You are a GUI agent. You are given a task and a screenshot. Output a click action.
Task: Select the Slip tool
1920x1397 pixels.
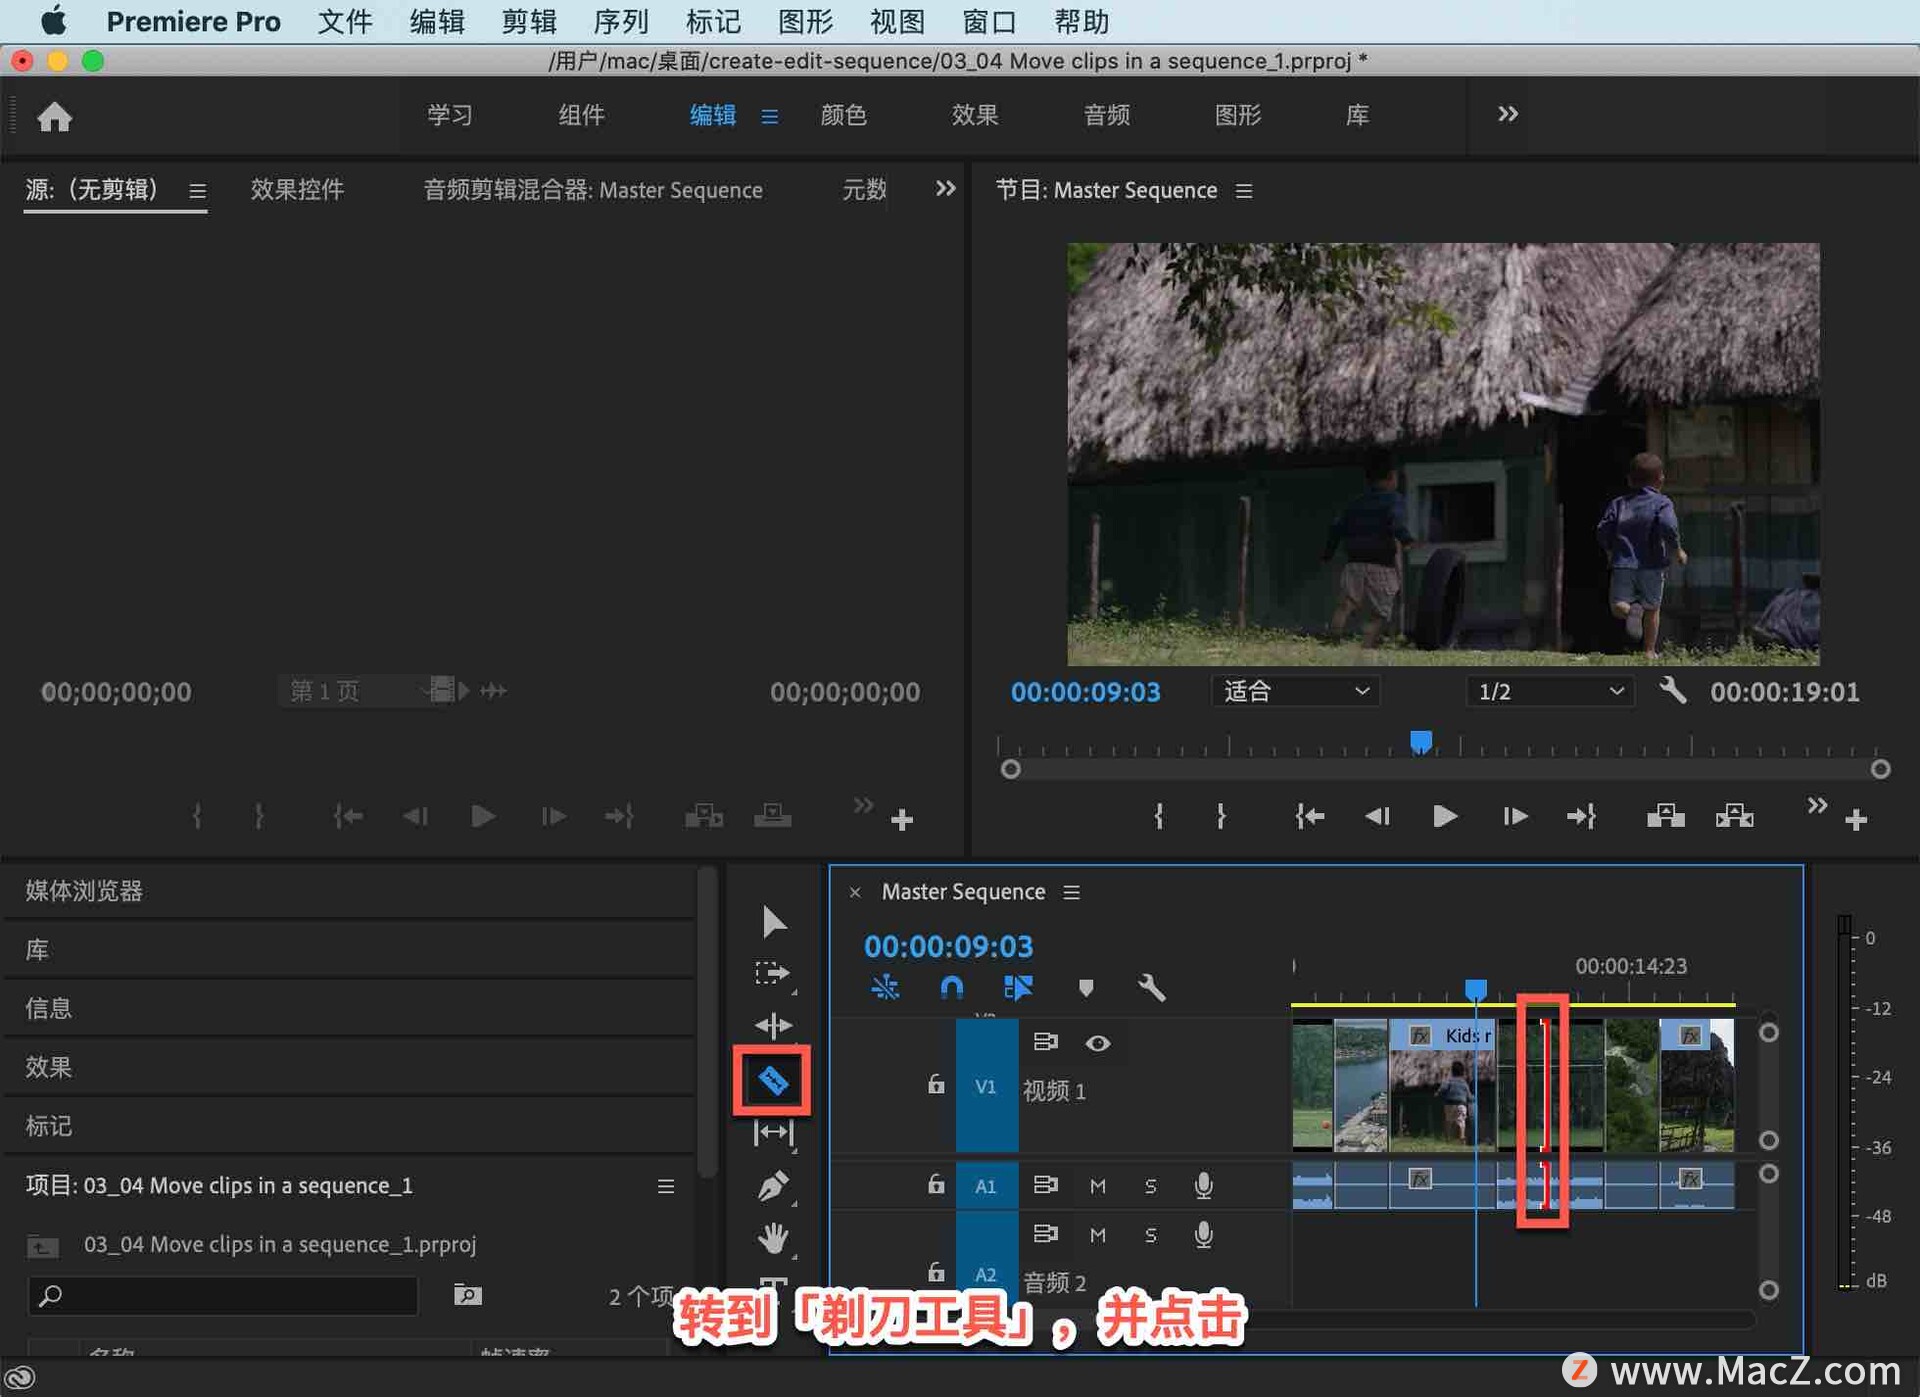point(773,1132)
